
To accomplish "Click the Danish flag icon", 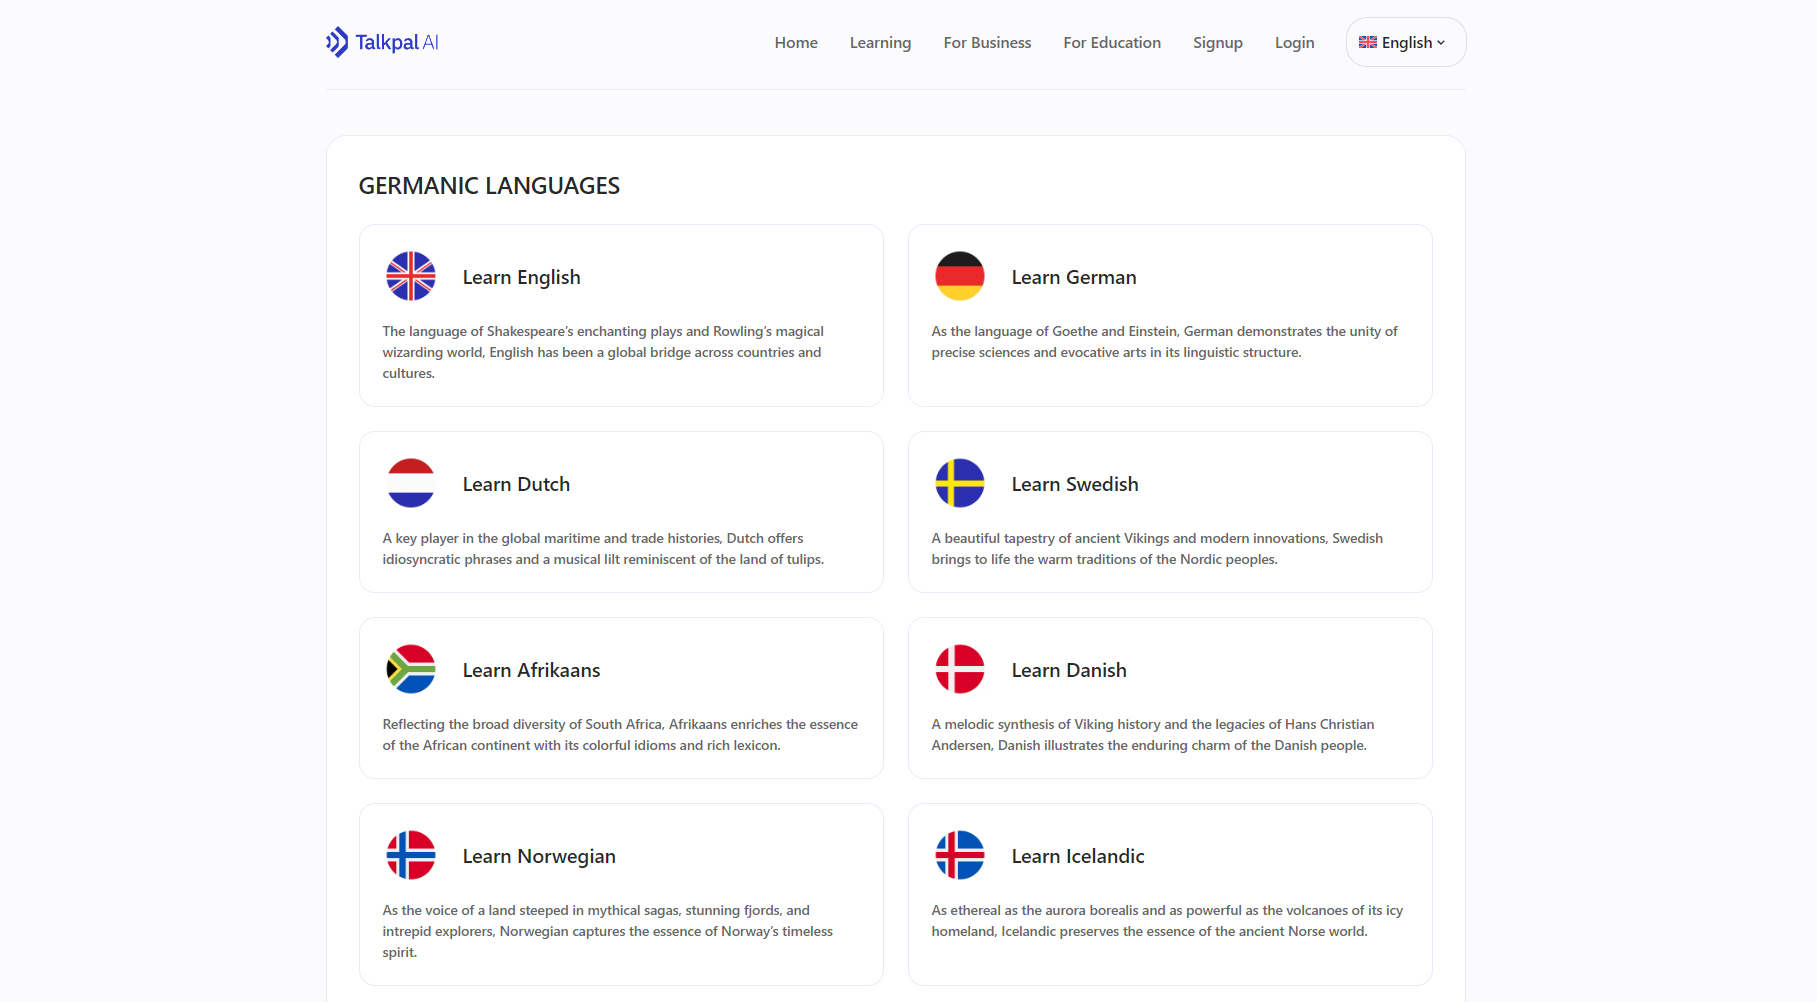I will pyautogui.click(x=959, y=670).
